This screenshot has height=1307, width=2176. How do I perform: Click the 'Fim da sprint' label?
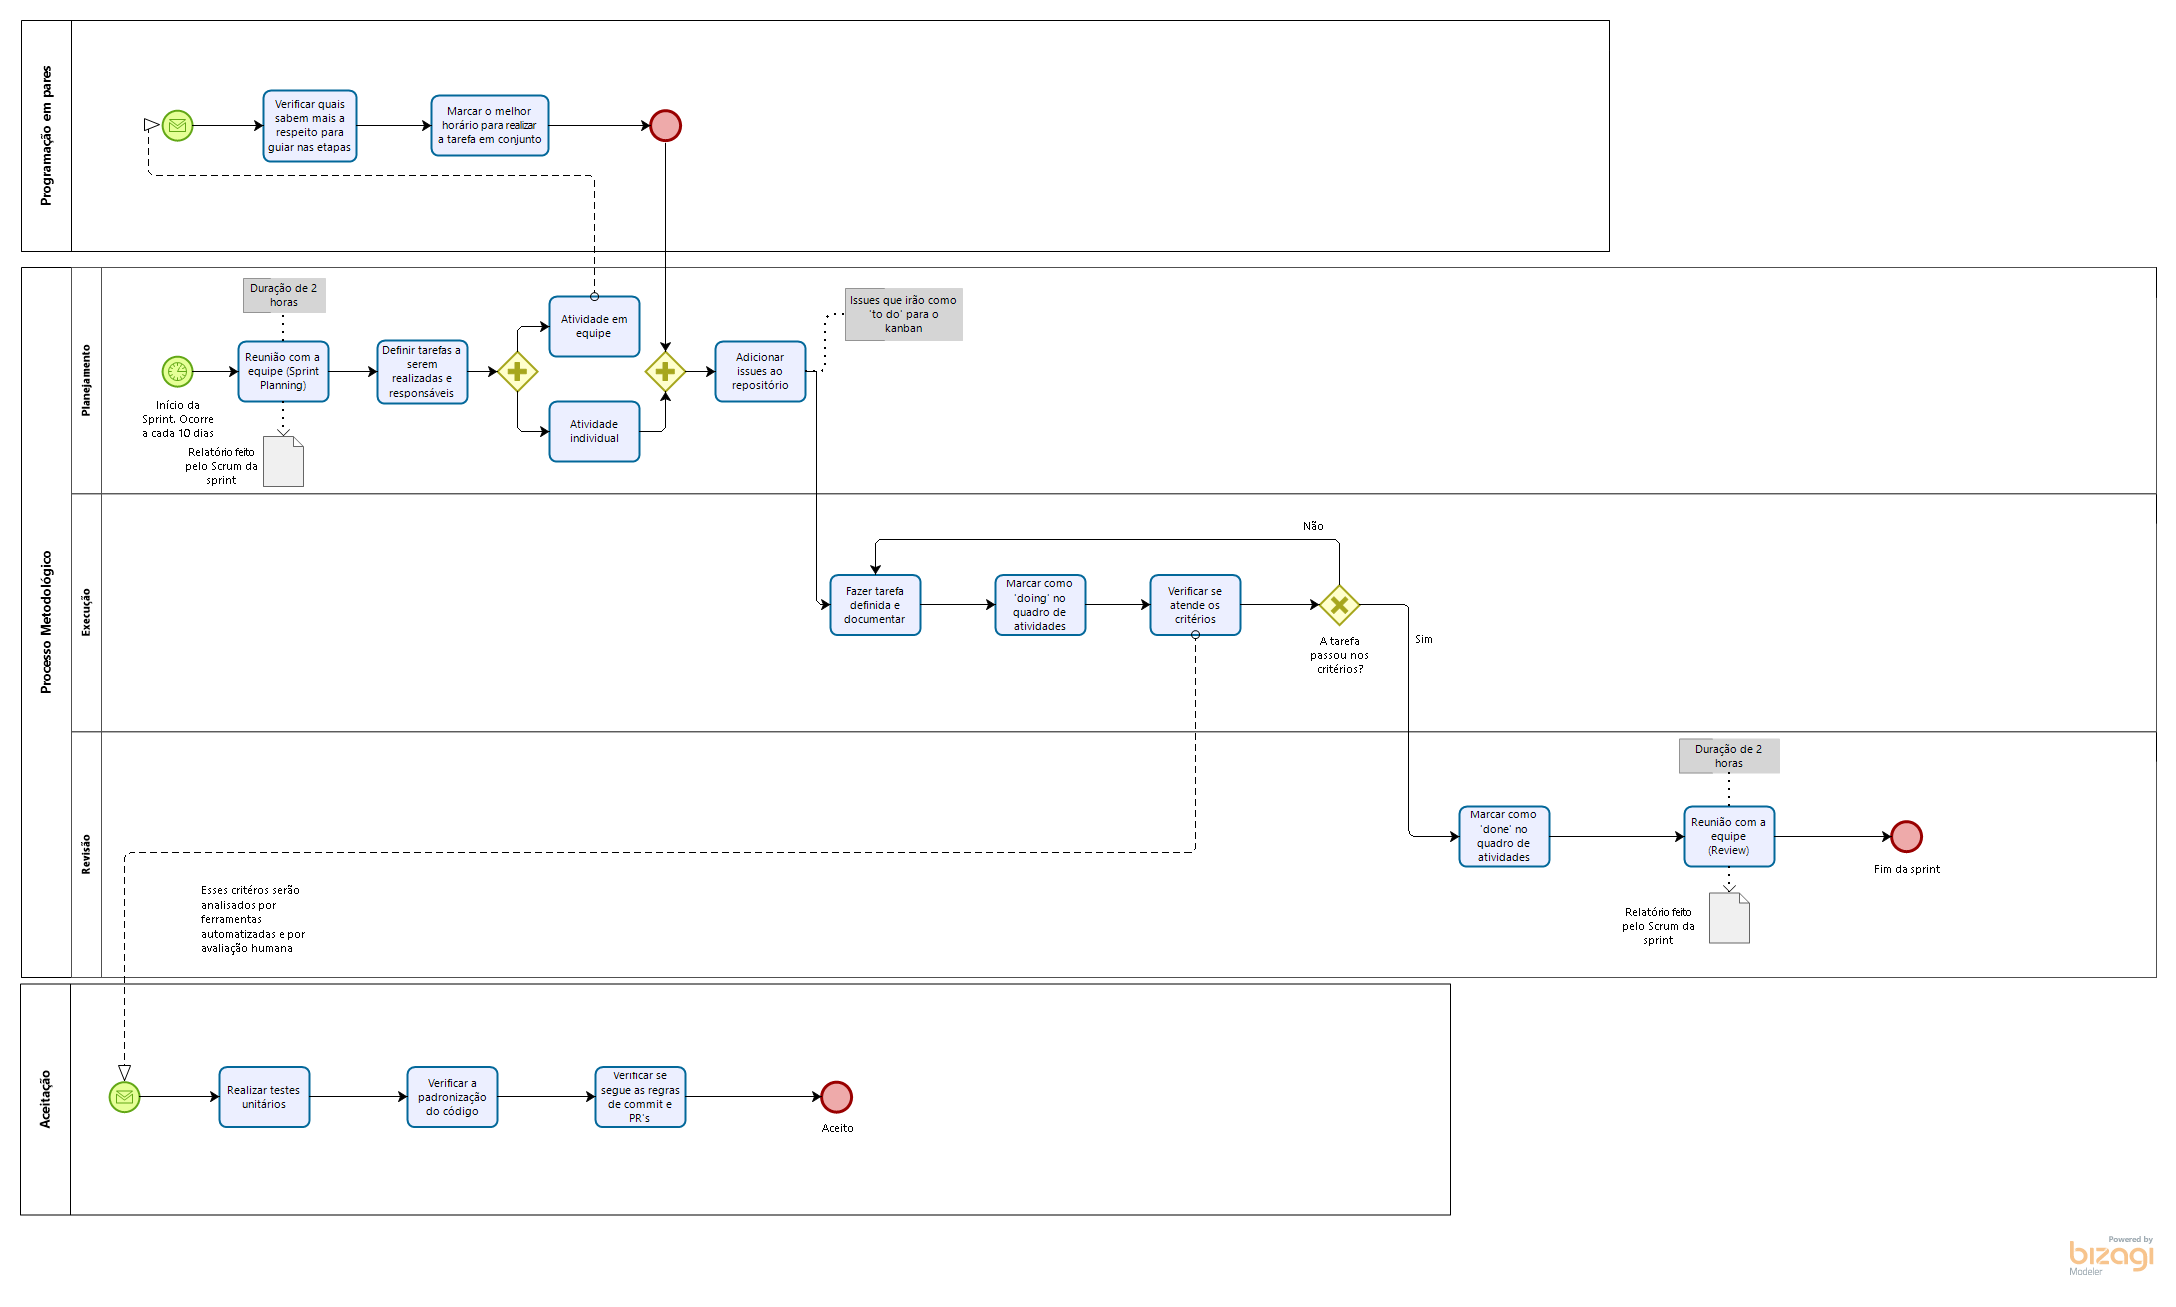[1906, 869]
